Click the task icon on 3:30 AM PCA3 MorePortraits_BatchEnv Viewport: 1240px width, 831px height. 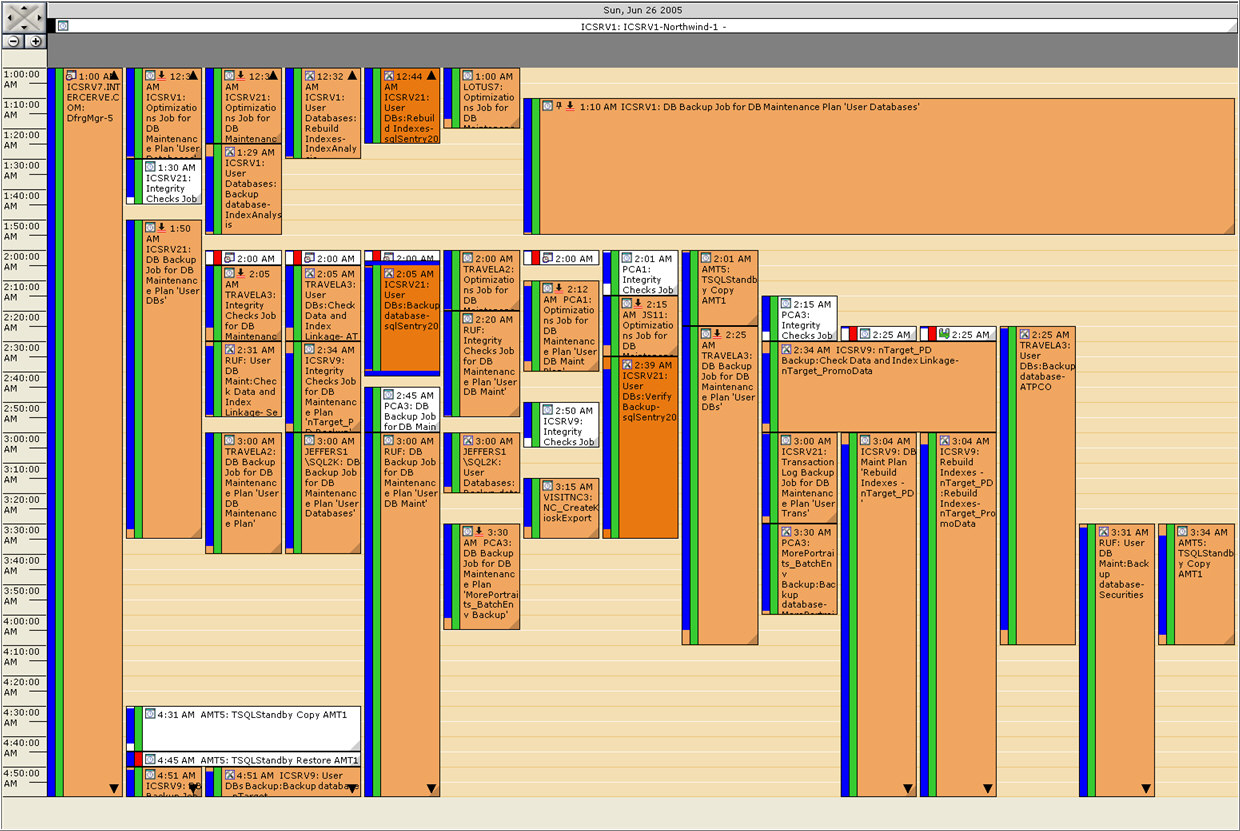tap(786, 532)
